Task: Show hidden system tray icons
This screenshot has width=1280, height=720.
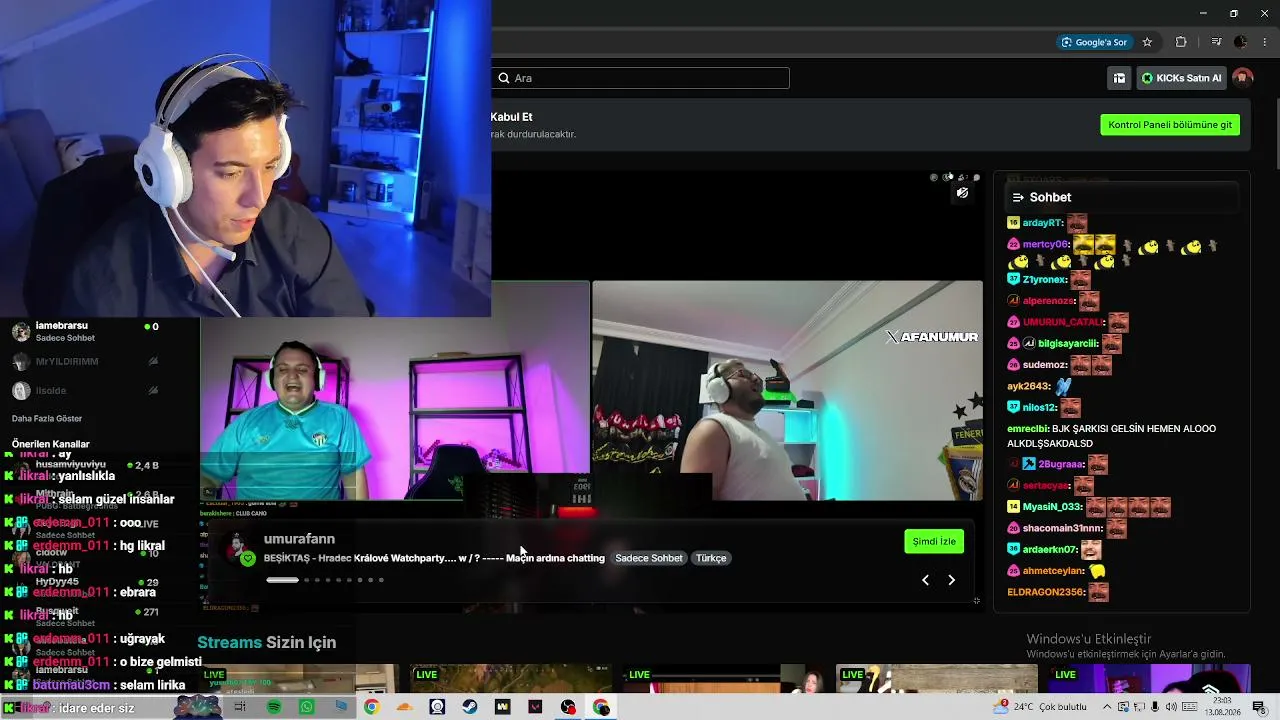Action: (1107, 707)
